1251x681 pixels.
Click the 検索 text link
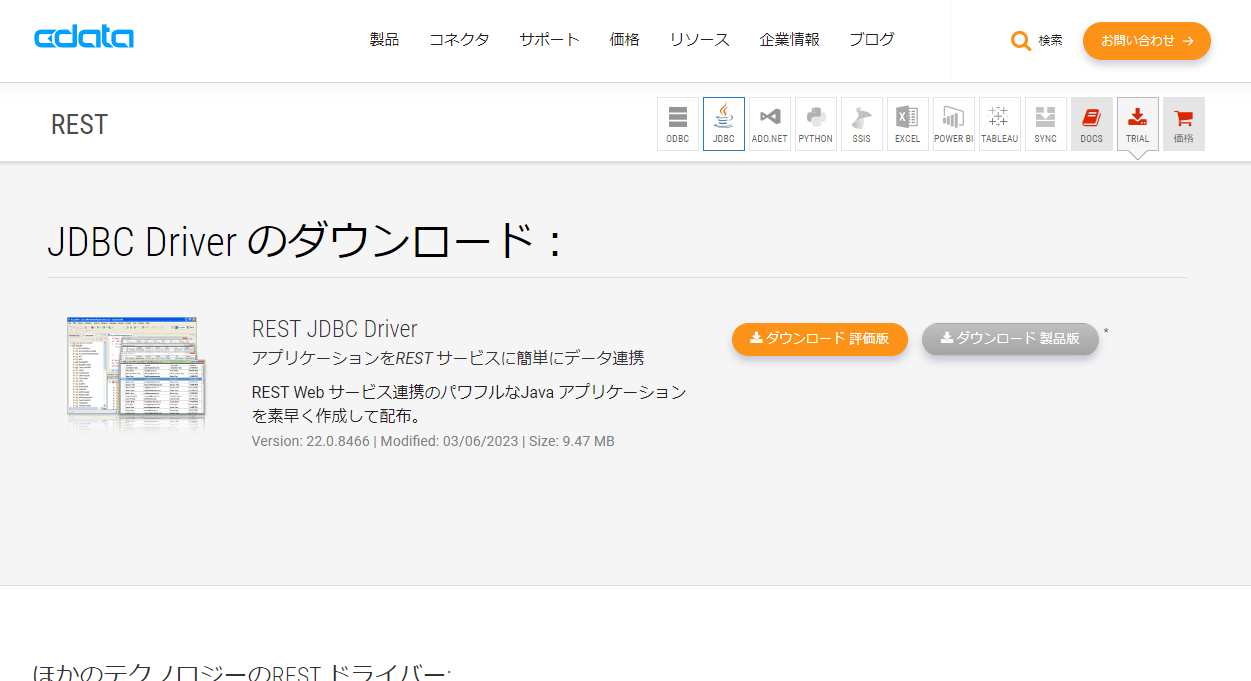coord(1050,41)
